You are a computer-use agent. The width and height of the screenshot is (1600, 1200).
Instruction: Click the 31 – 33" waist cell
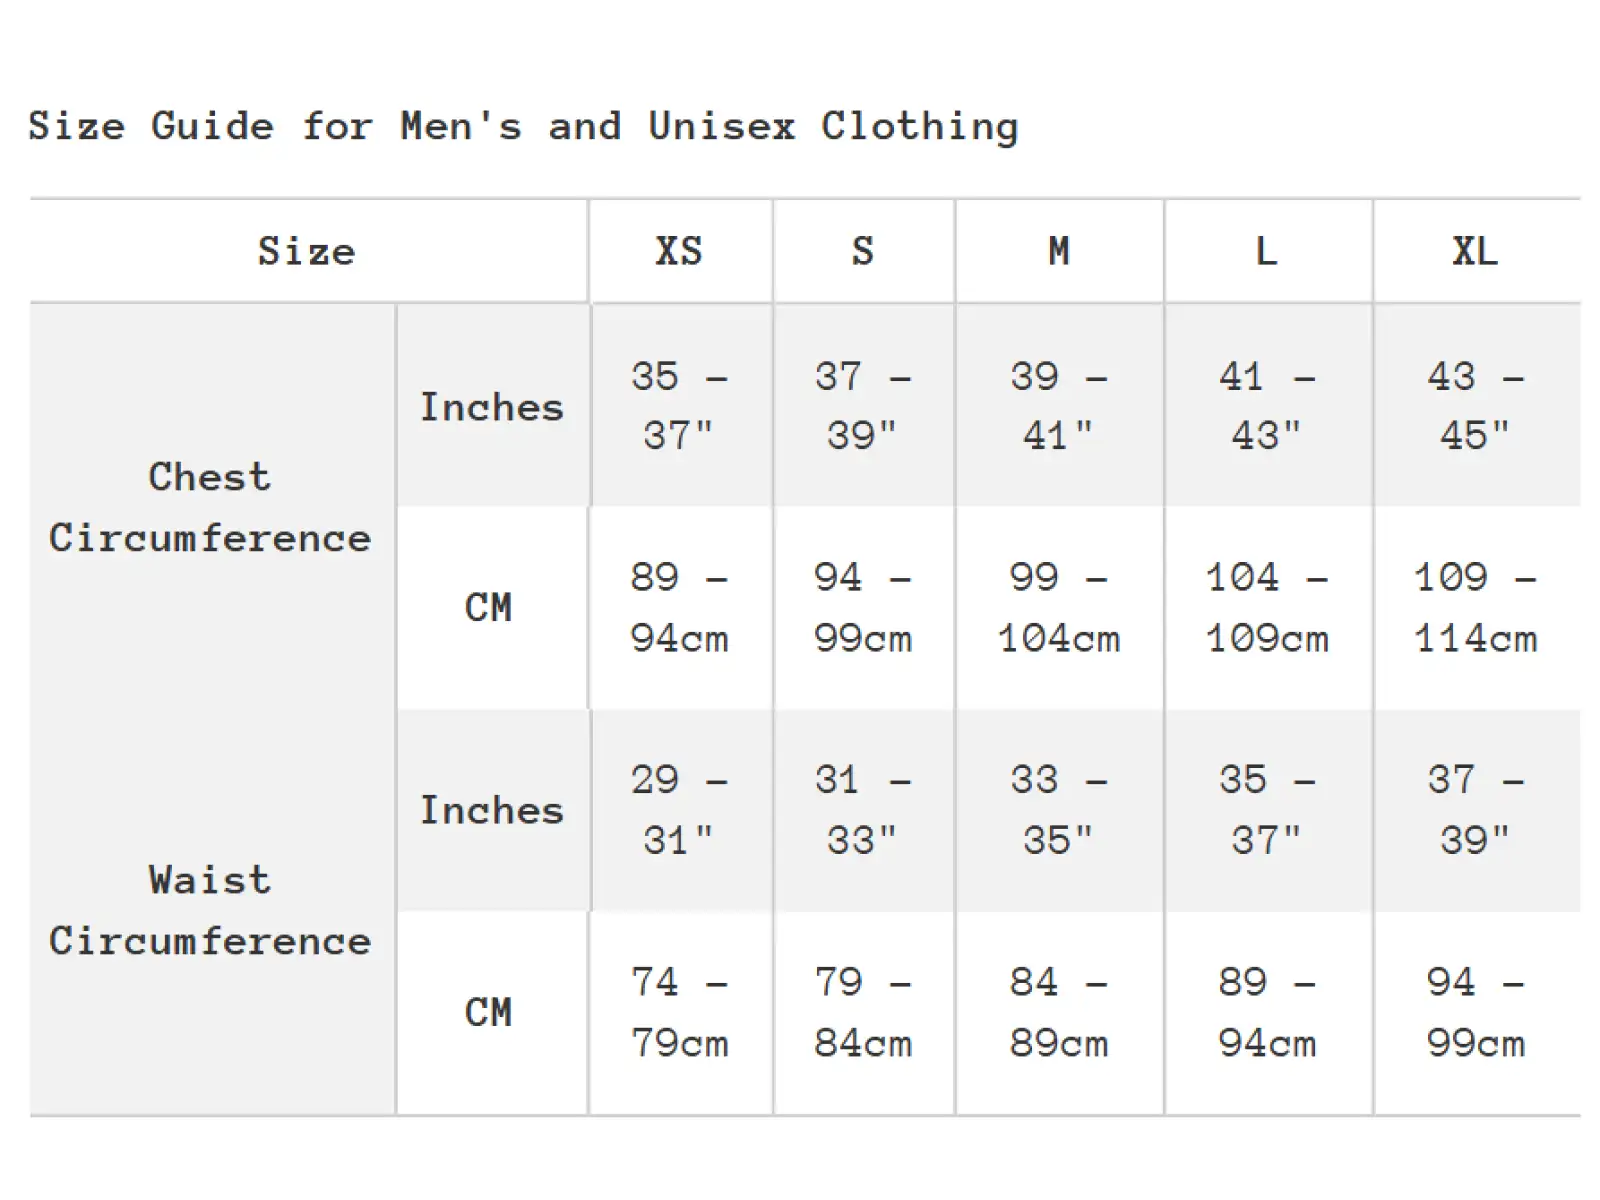(x=863, y=810)
